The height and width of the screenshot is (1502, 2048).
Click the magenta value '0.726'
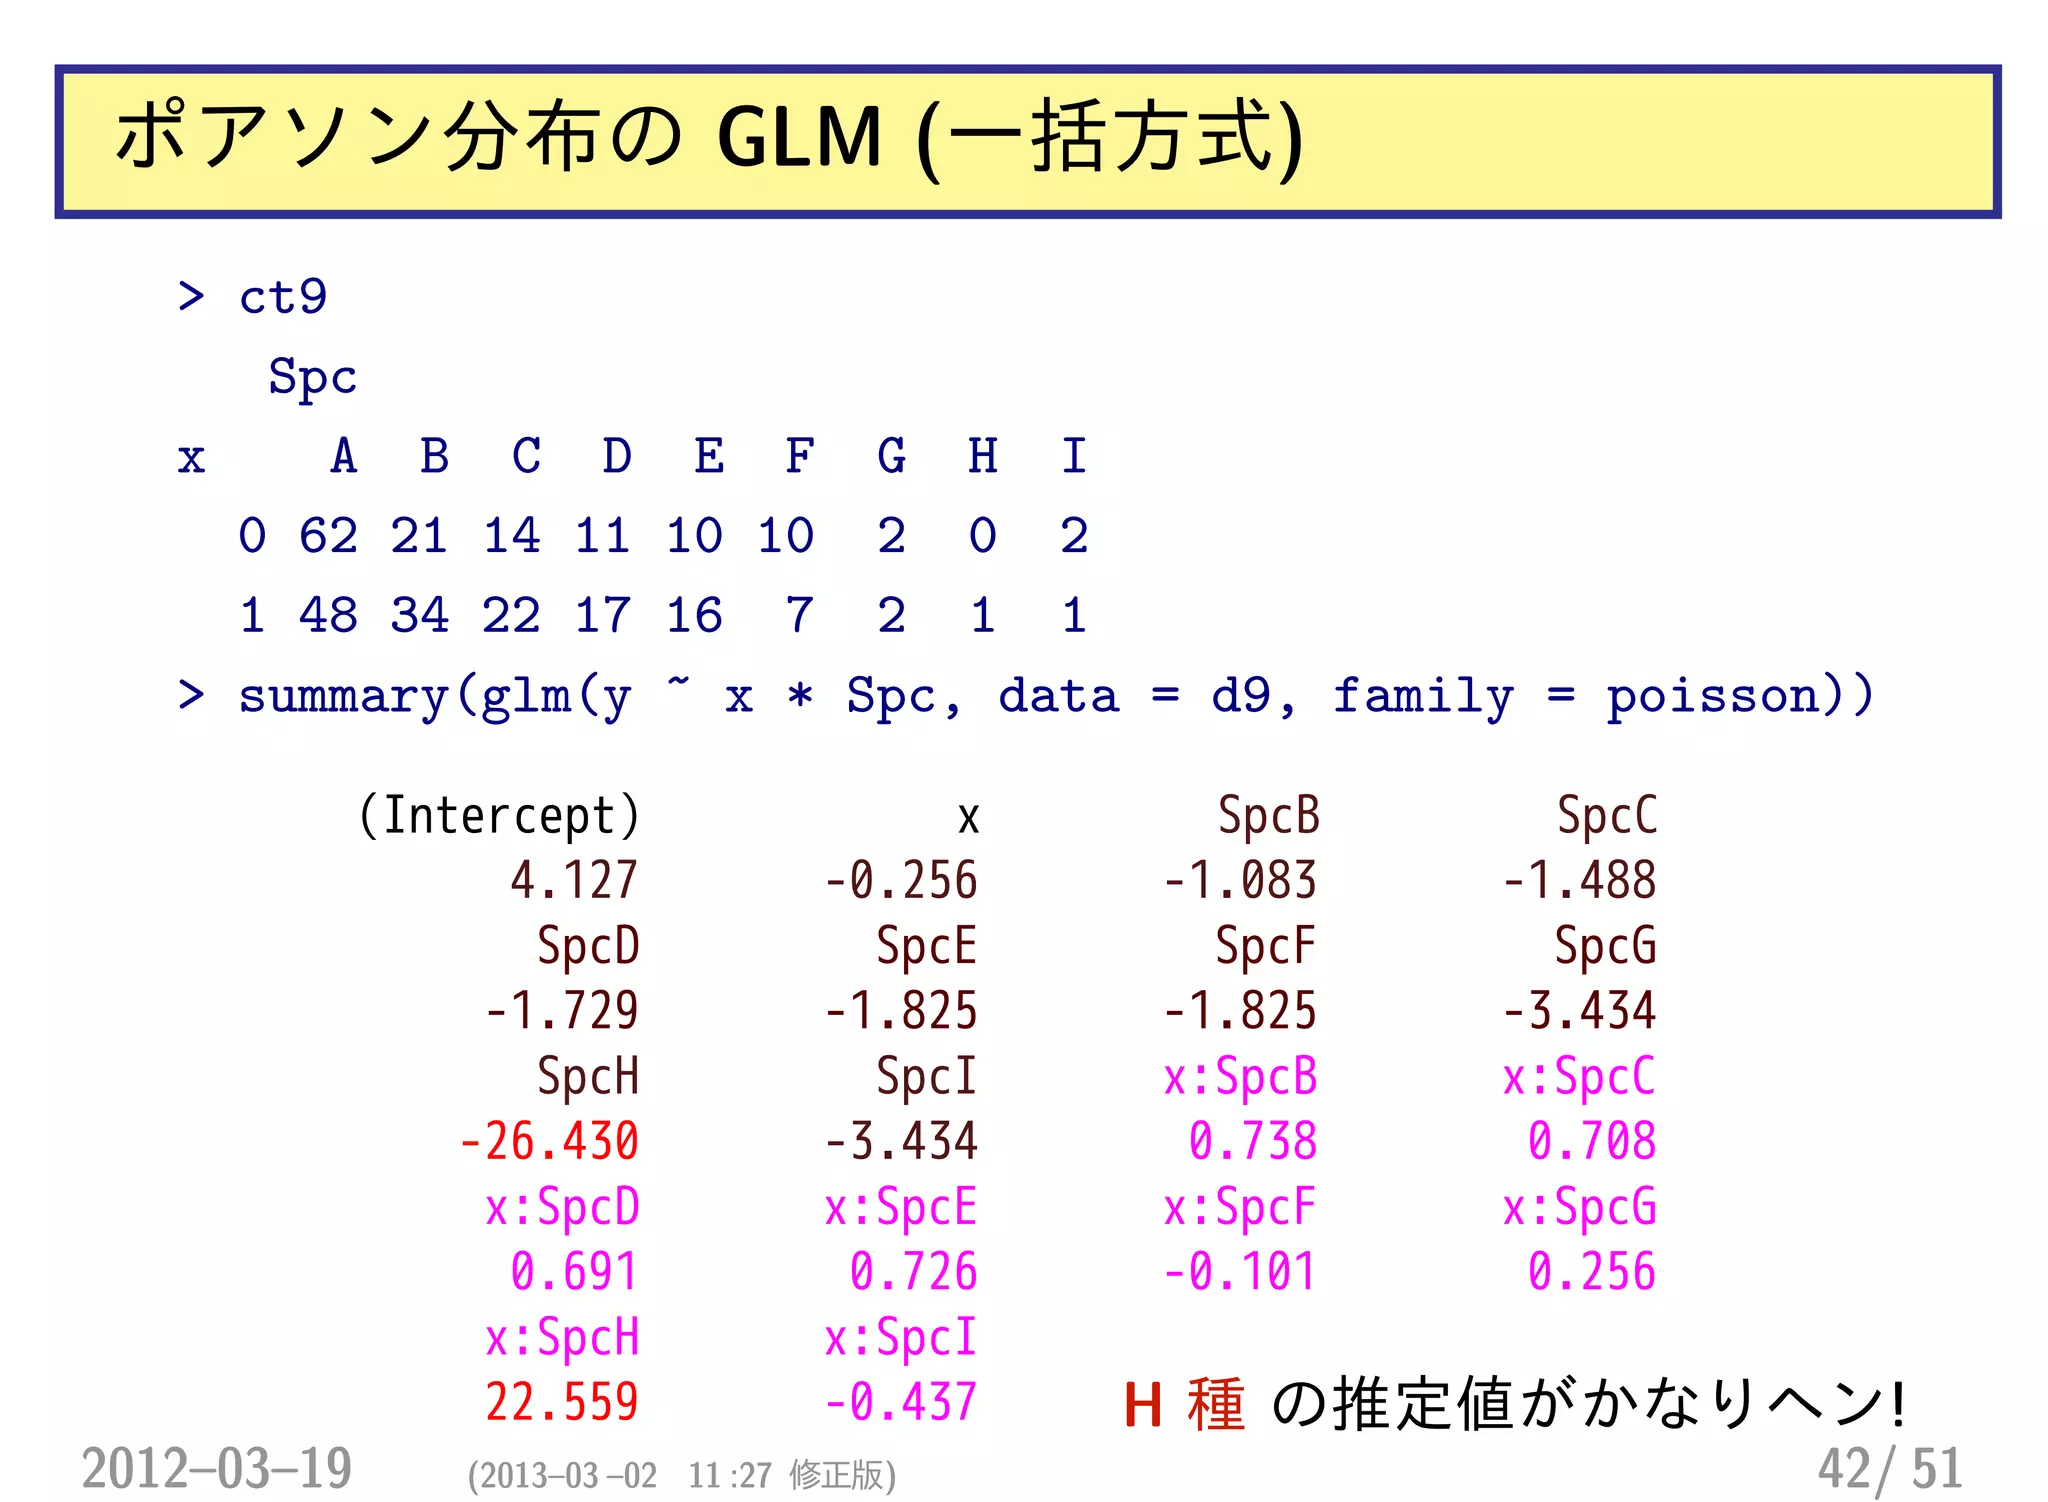click(913, 1272)
